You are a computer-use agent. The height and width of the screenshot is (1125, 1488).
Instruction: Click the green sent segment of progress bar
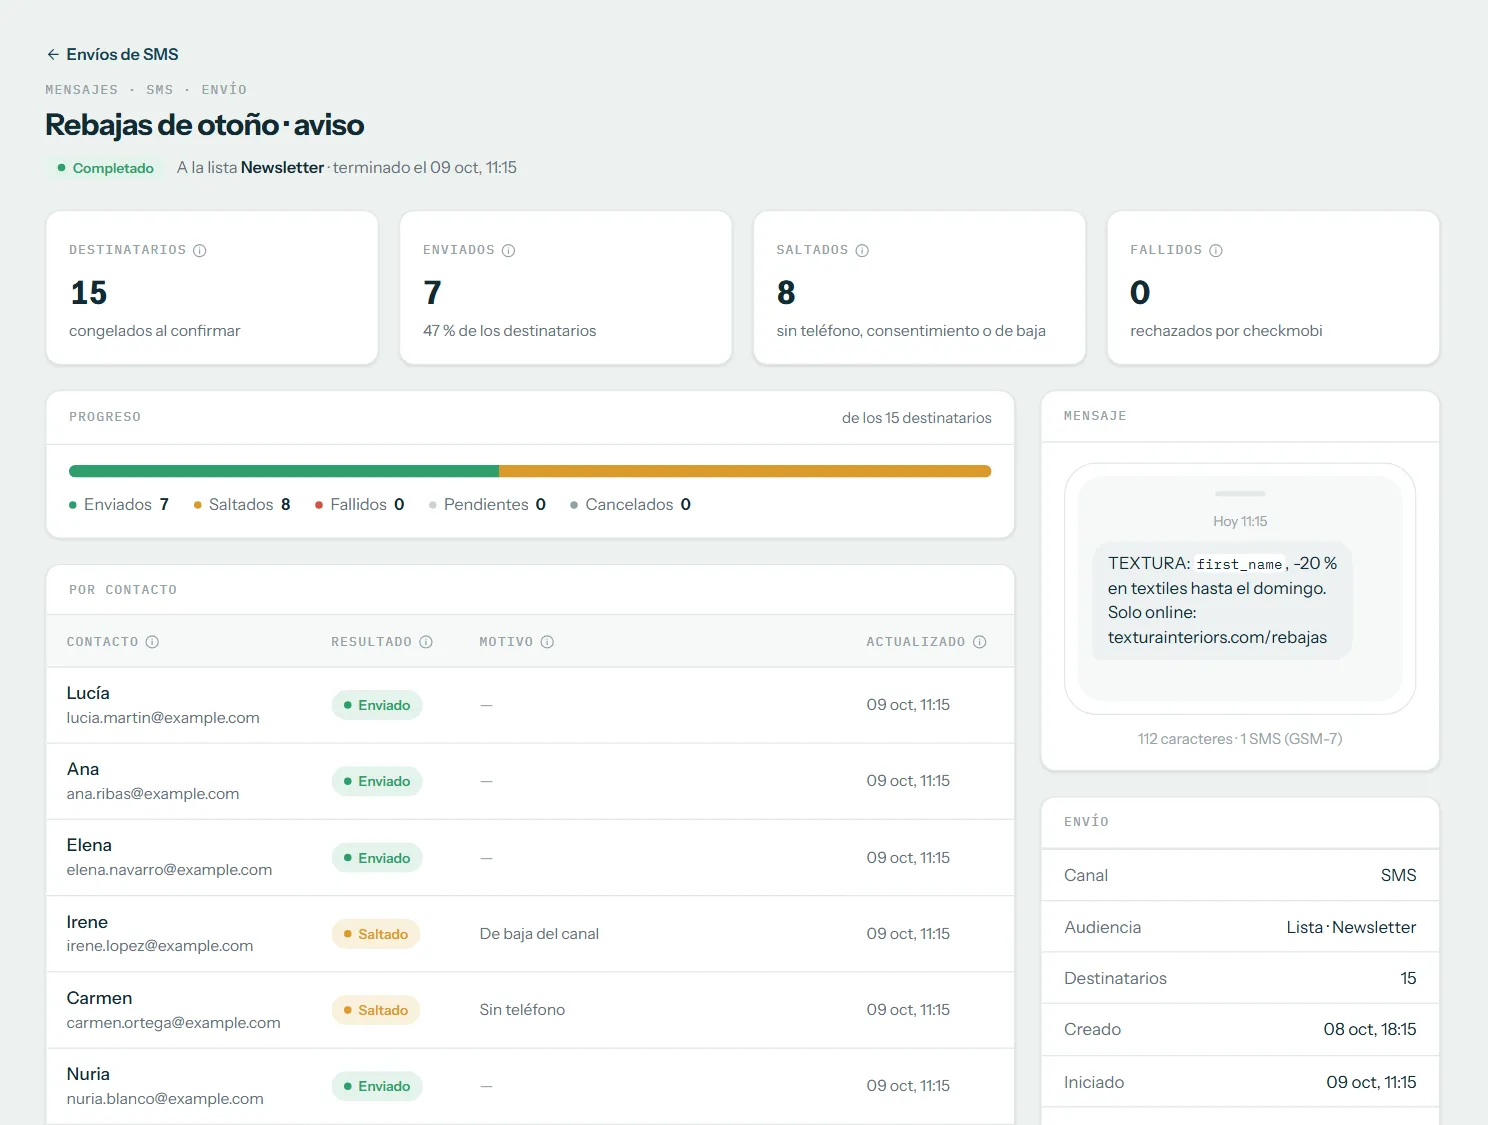(284, 471)
